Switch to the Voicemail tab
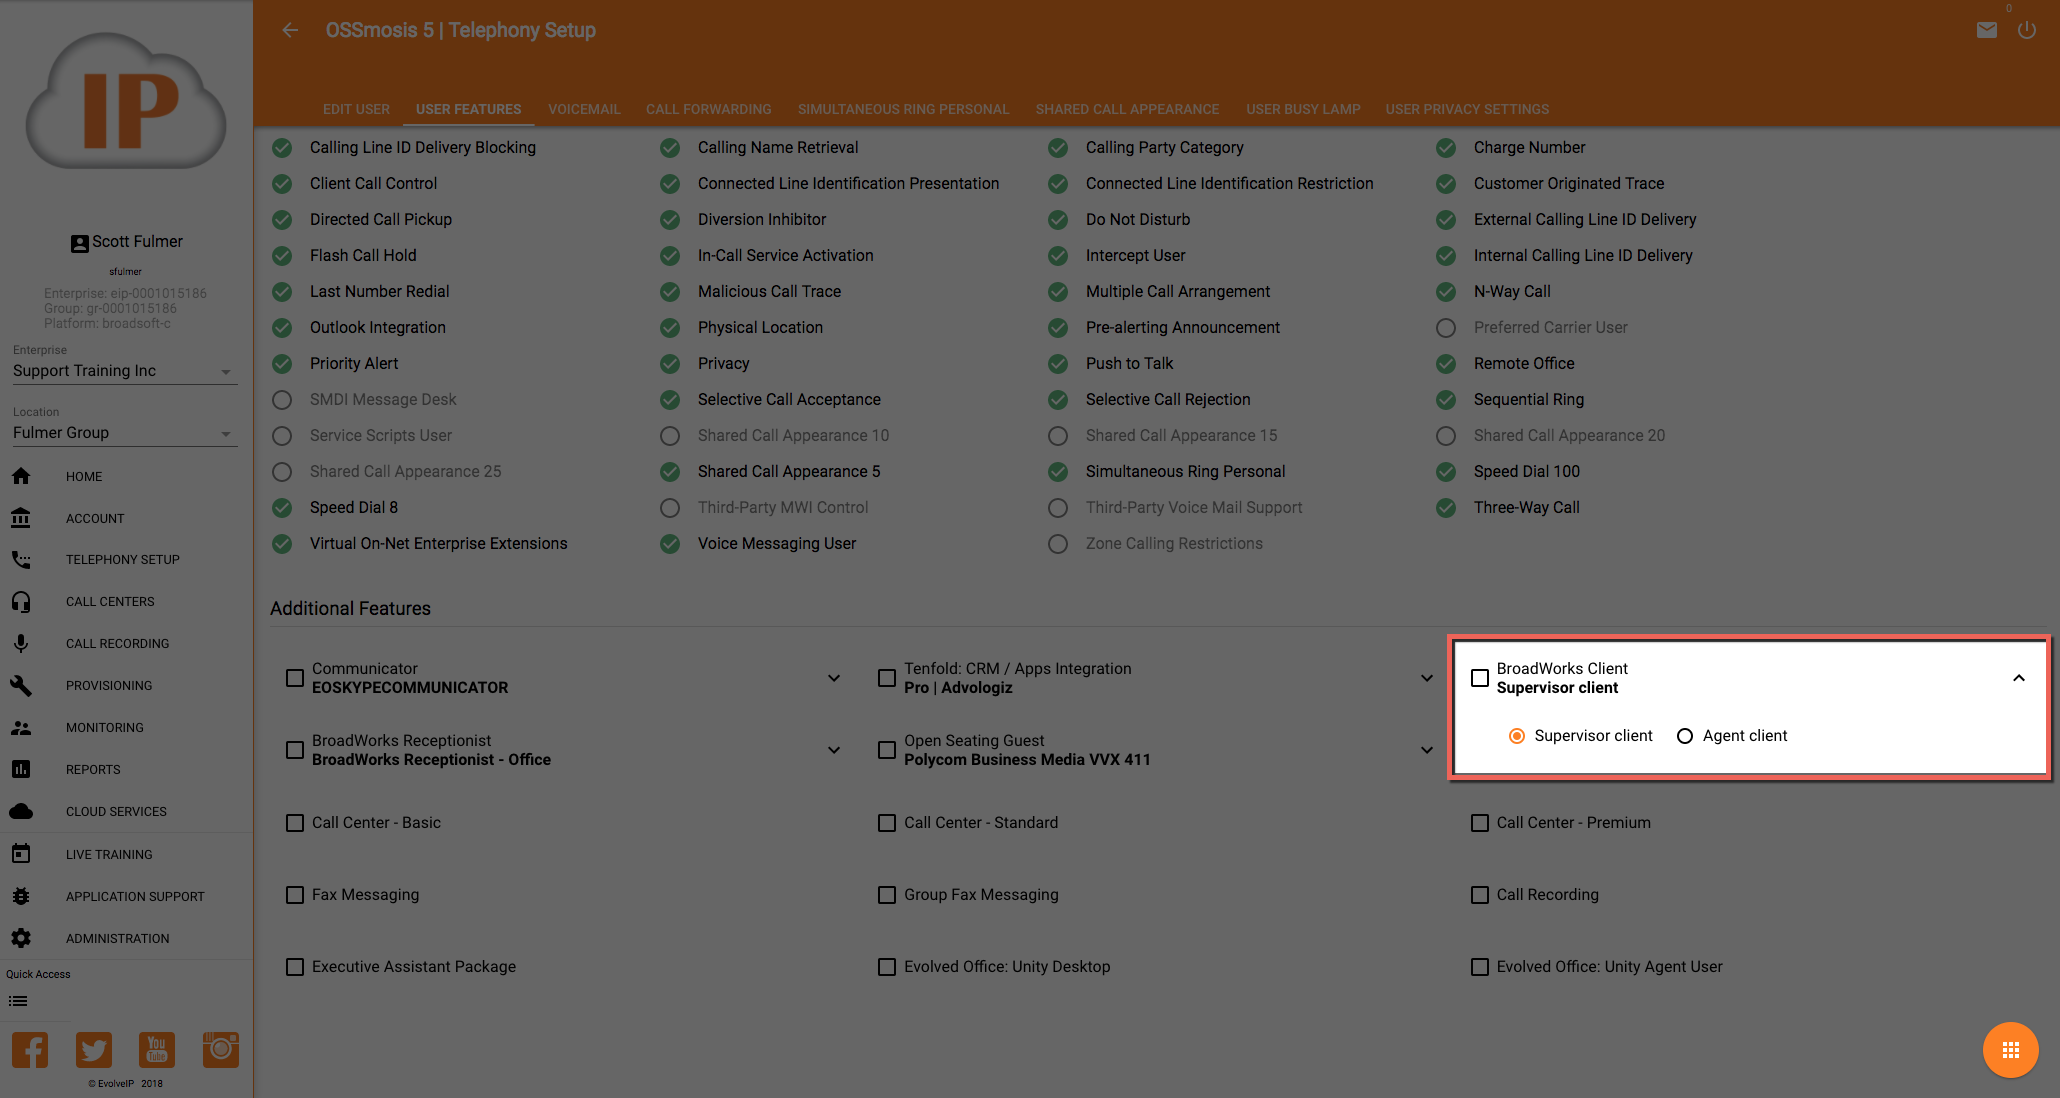Image resolution: width=2060 pixels, height=1098 pixels. tap(584, 109)
